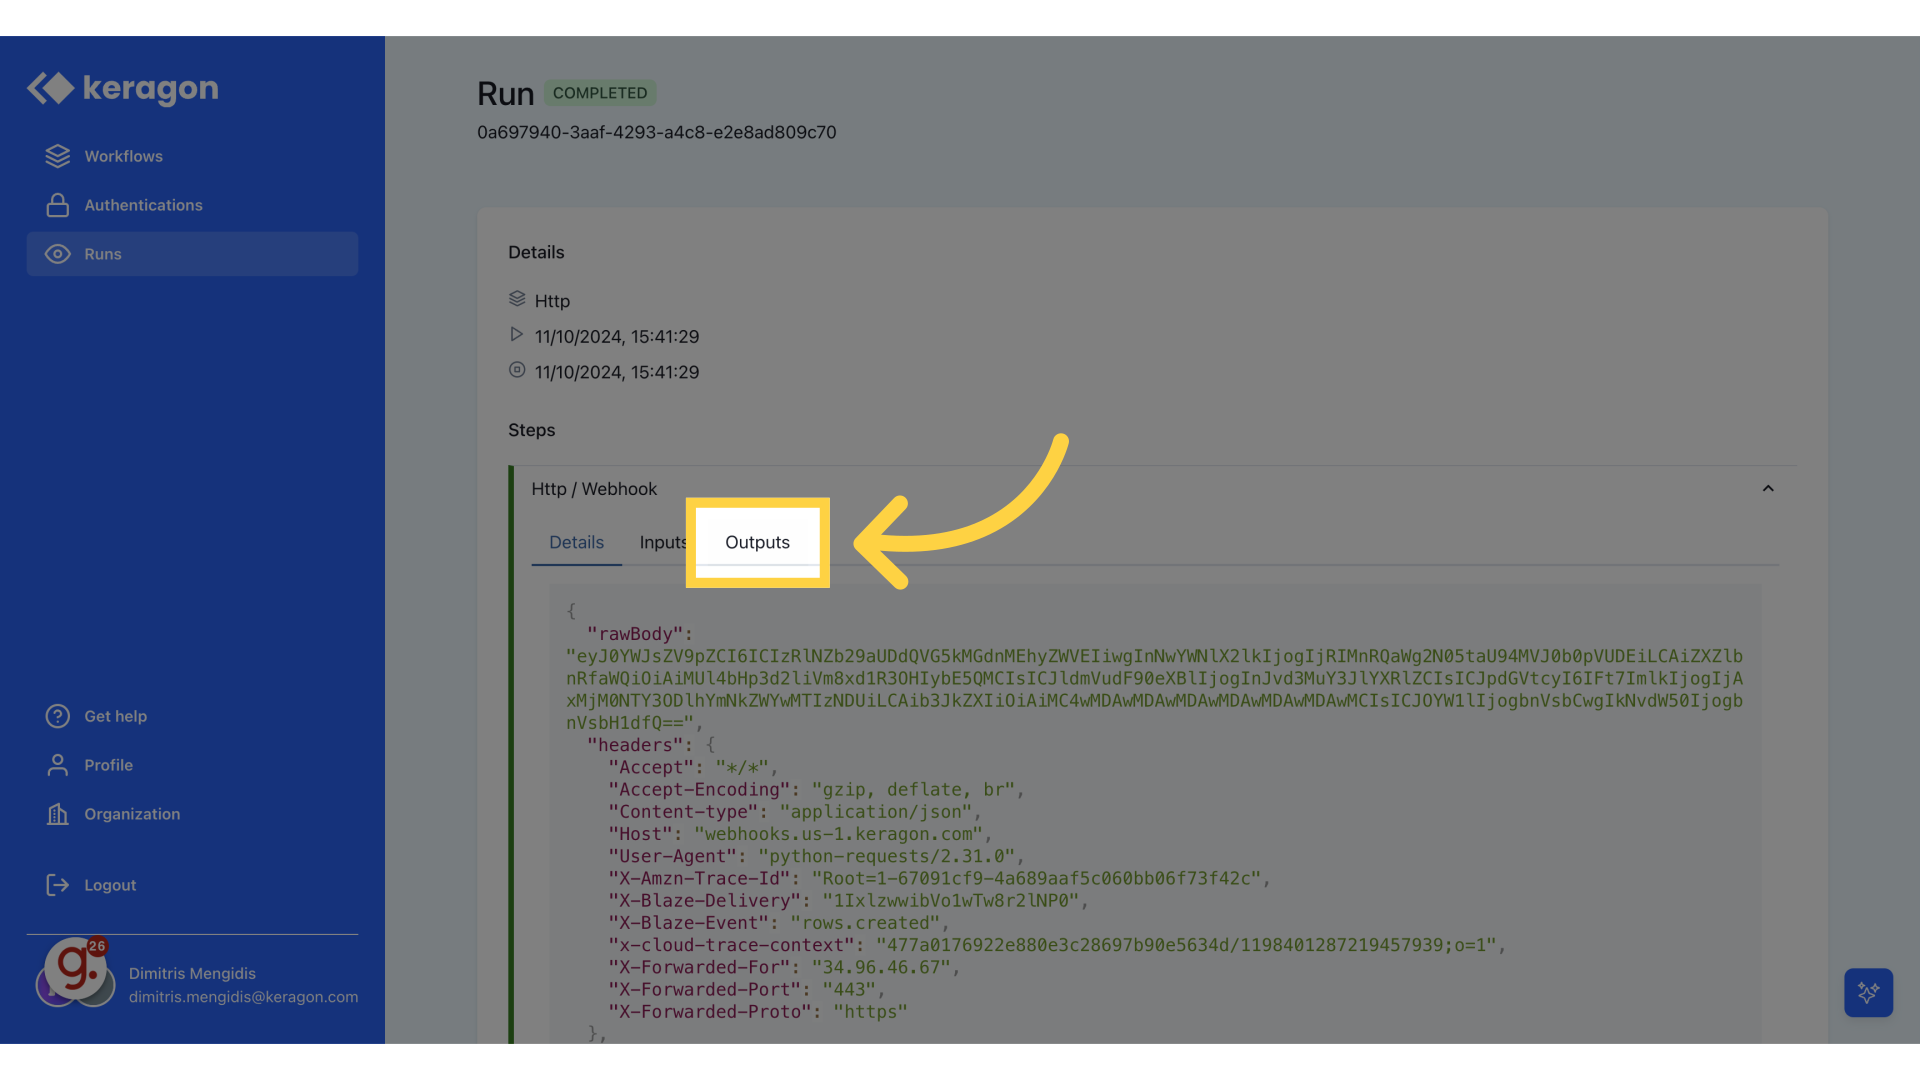Click the "X-Forwarded-Proto" https line
This screenshot has width=1920, height=1080.
click(x=758, y=1012)
